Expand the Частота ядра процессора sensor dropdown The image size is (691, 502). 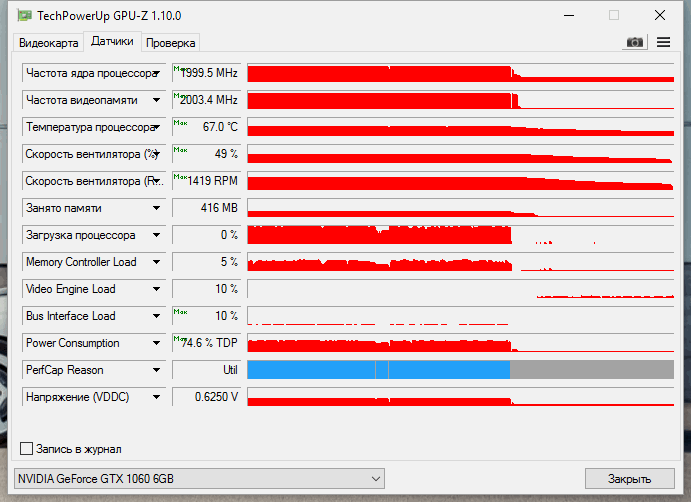pyautogui.click(x=156, y=73)
